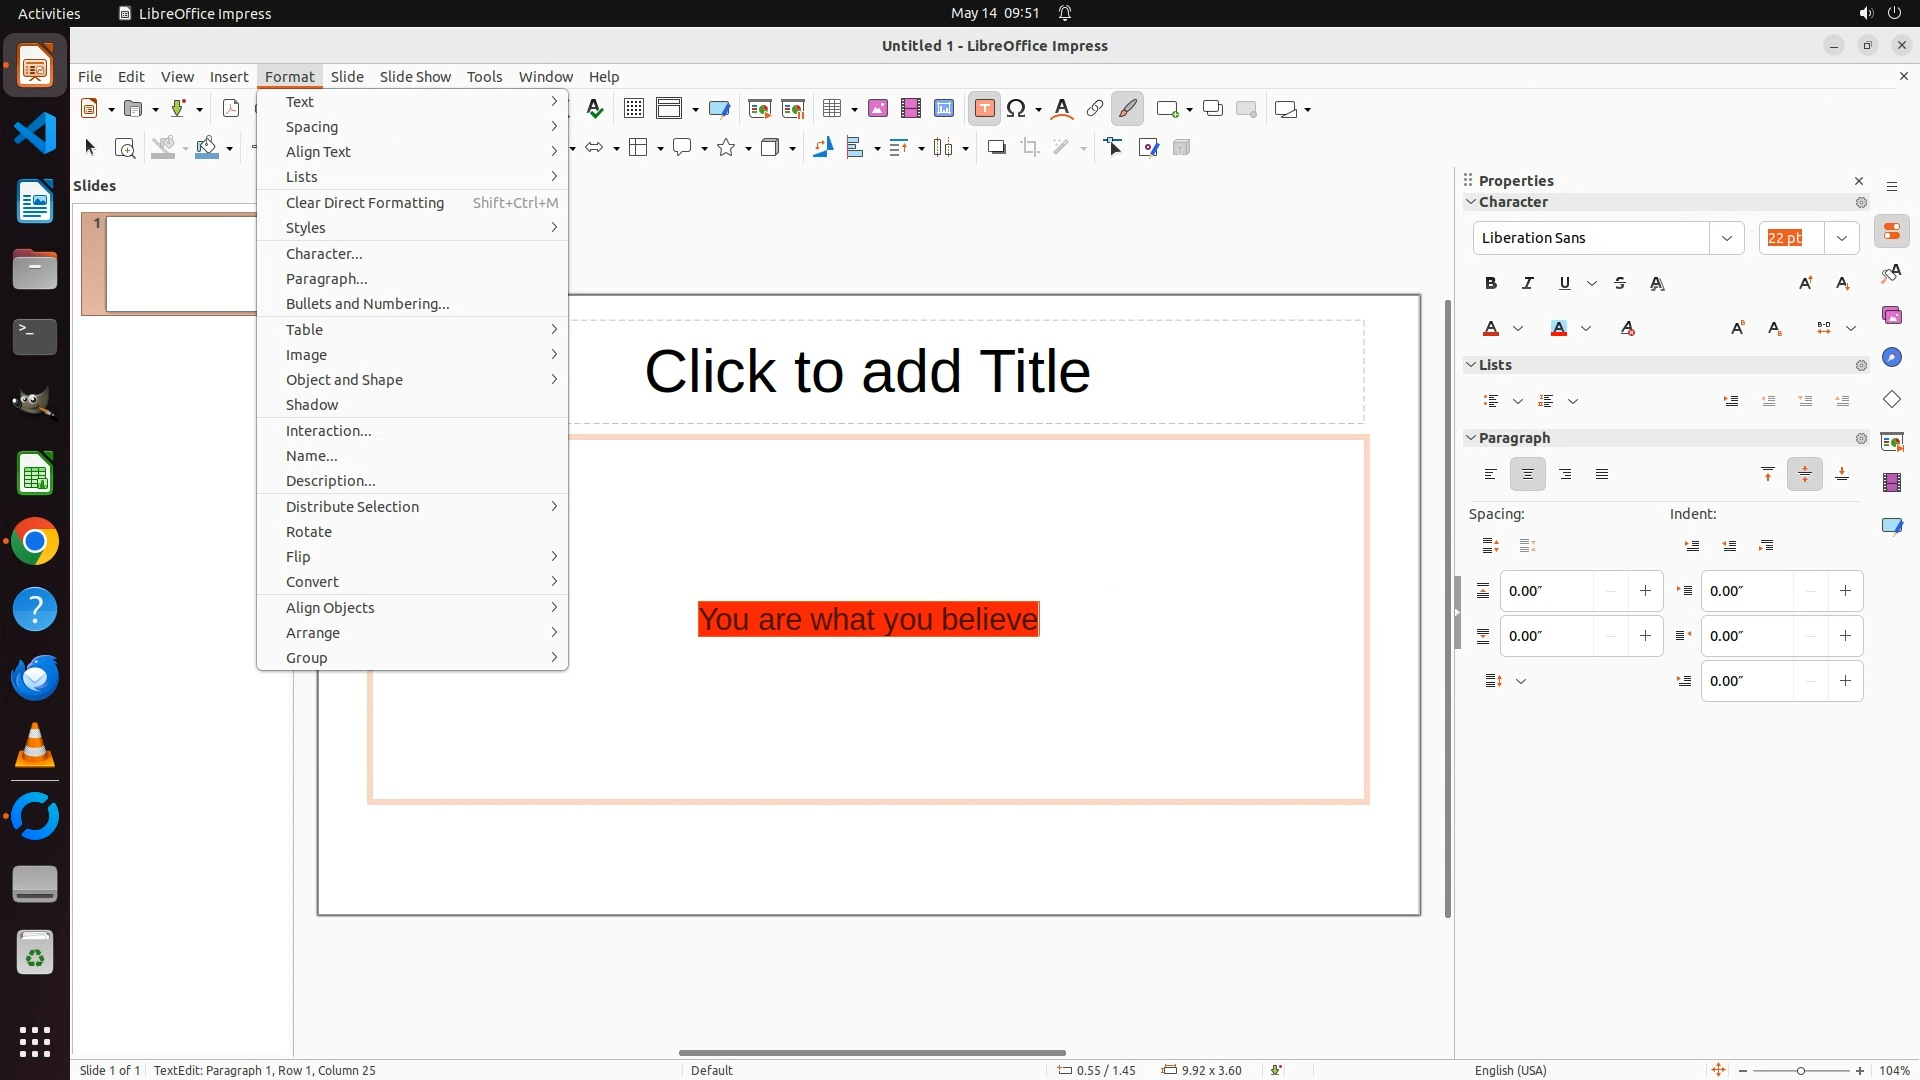The image size is (1920, 1080).
Task: Click the Crop Image icon
Action: 1029,148
